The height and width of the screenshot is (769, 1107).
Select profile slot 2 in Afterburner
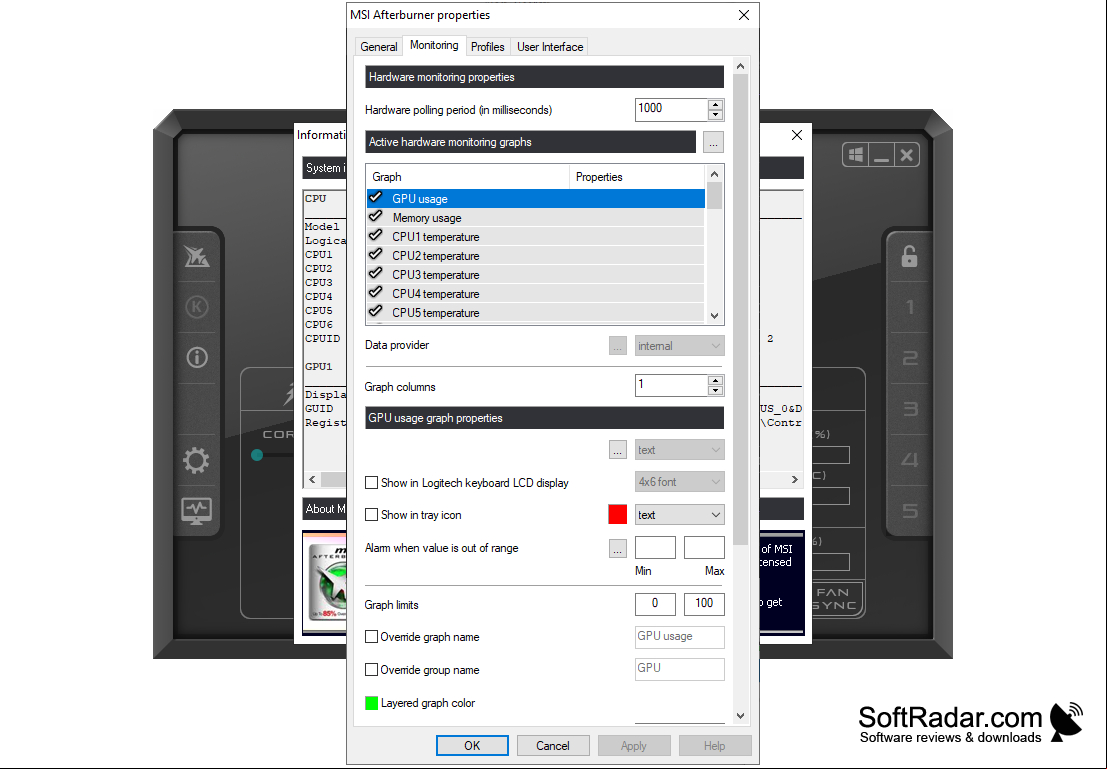click(x=909, y=357)
